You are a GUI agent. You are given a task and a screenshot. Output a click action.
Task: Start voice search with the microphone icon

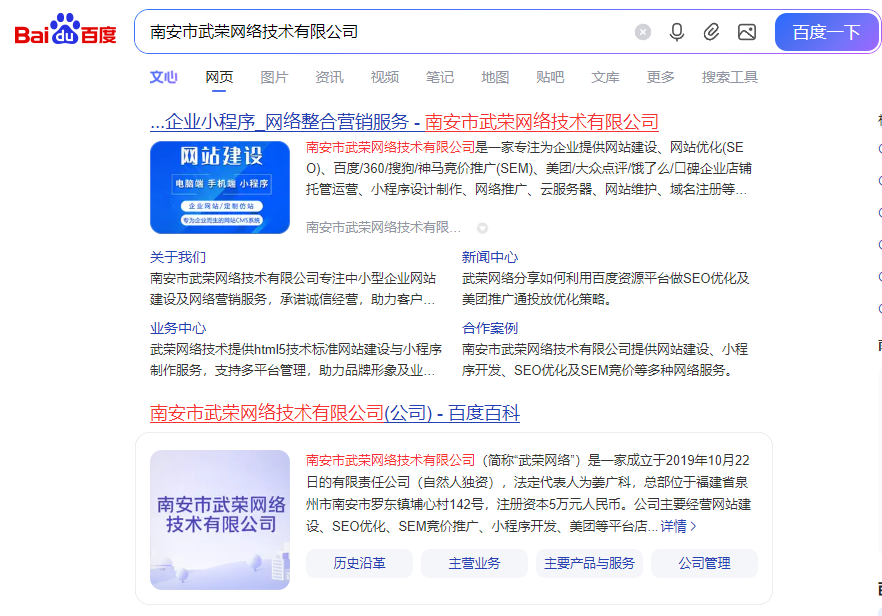677,32
